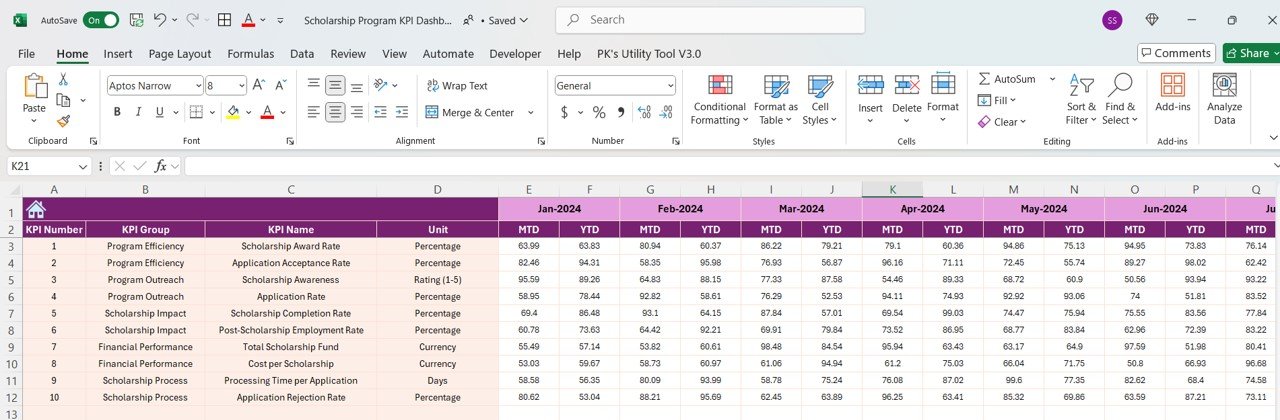
Task: Open Analyze Data
Action: click(1224, 99)
